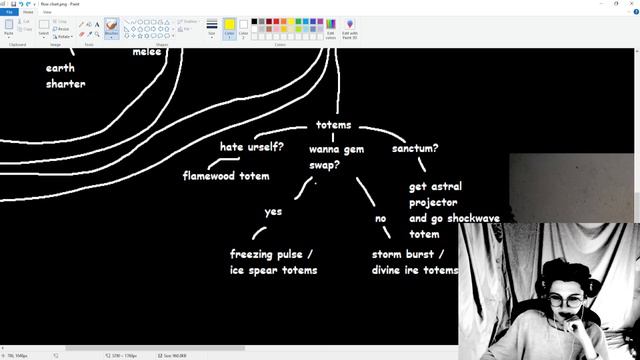Click the Copy button
This screenshot has height=360, width=640.
tap(24, 29)
